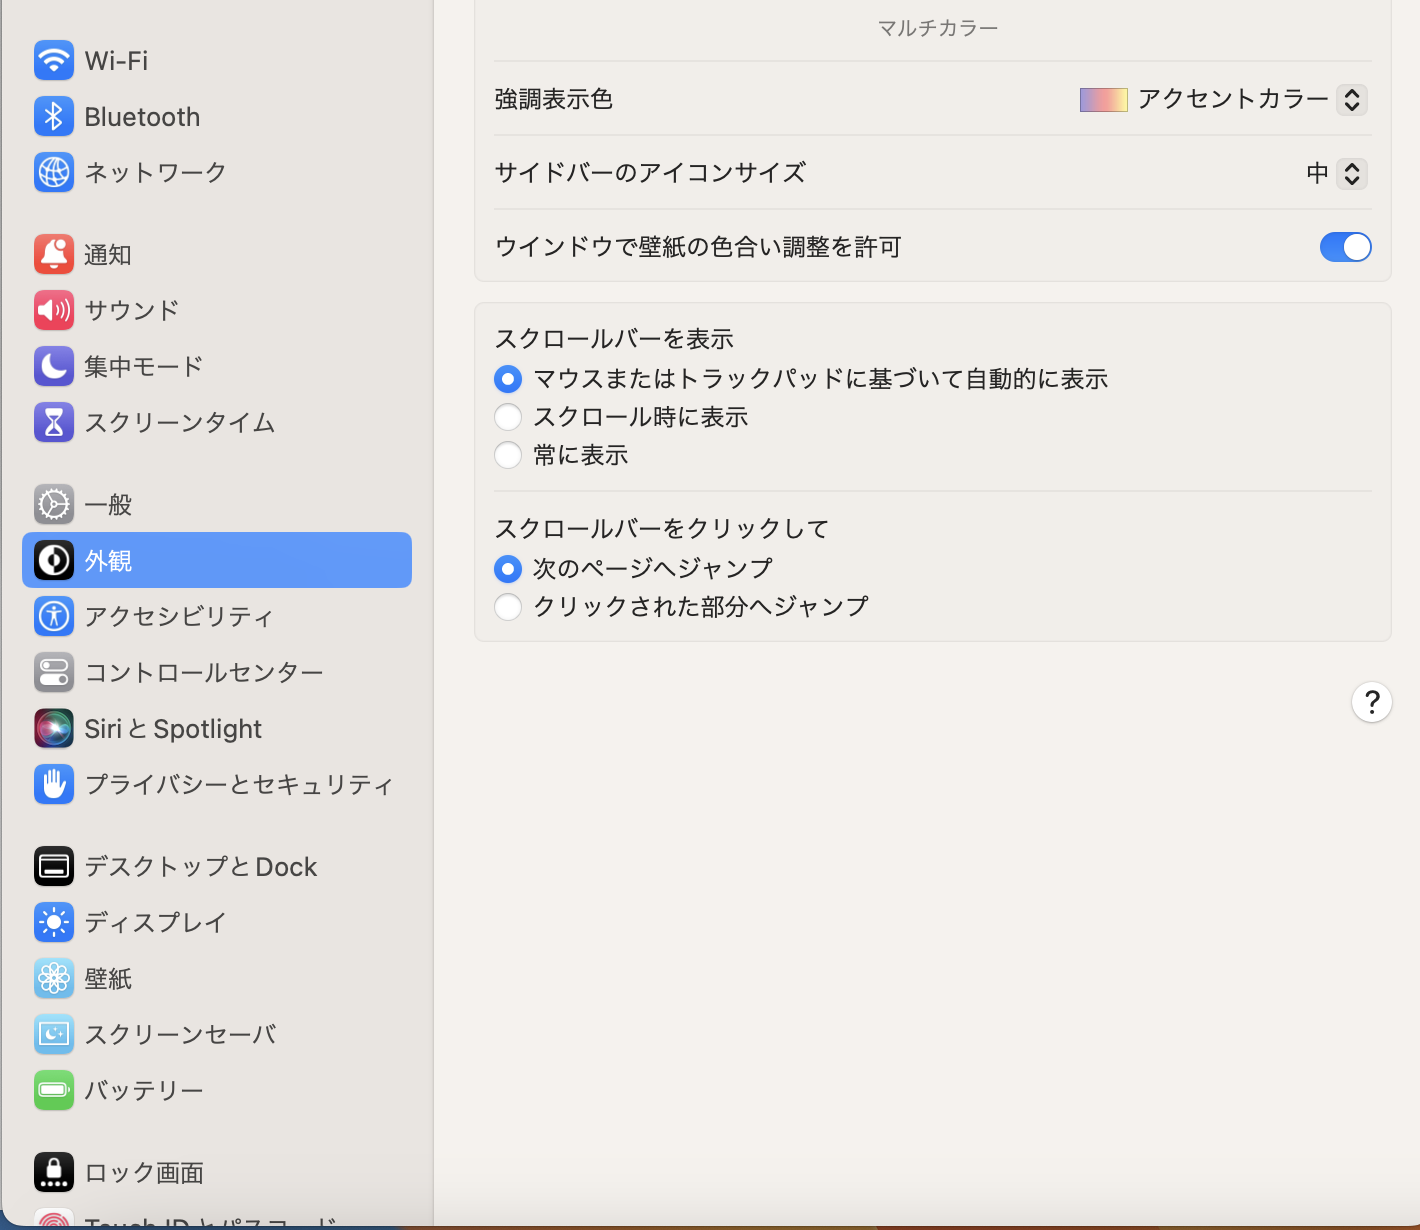Select スクロール時に表示 radio button

tap(508, 417)
